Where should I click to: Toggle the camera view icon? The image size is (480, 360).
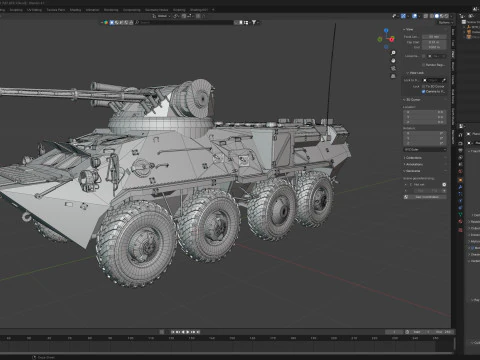(x=393, y=68)
